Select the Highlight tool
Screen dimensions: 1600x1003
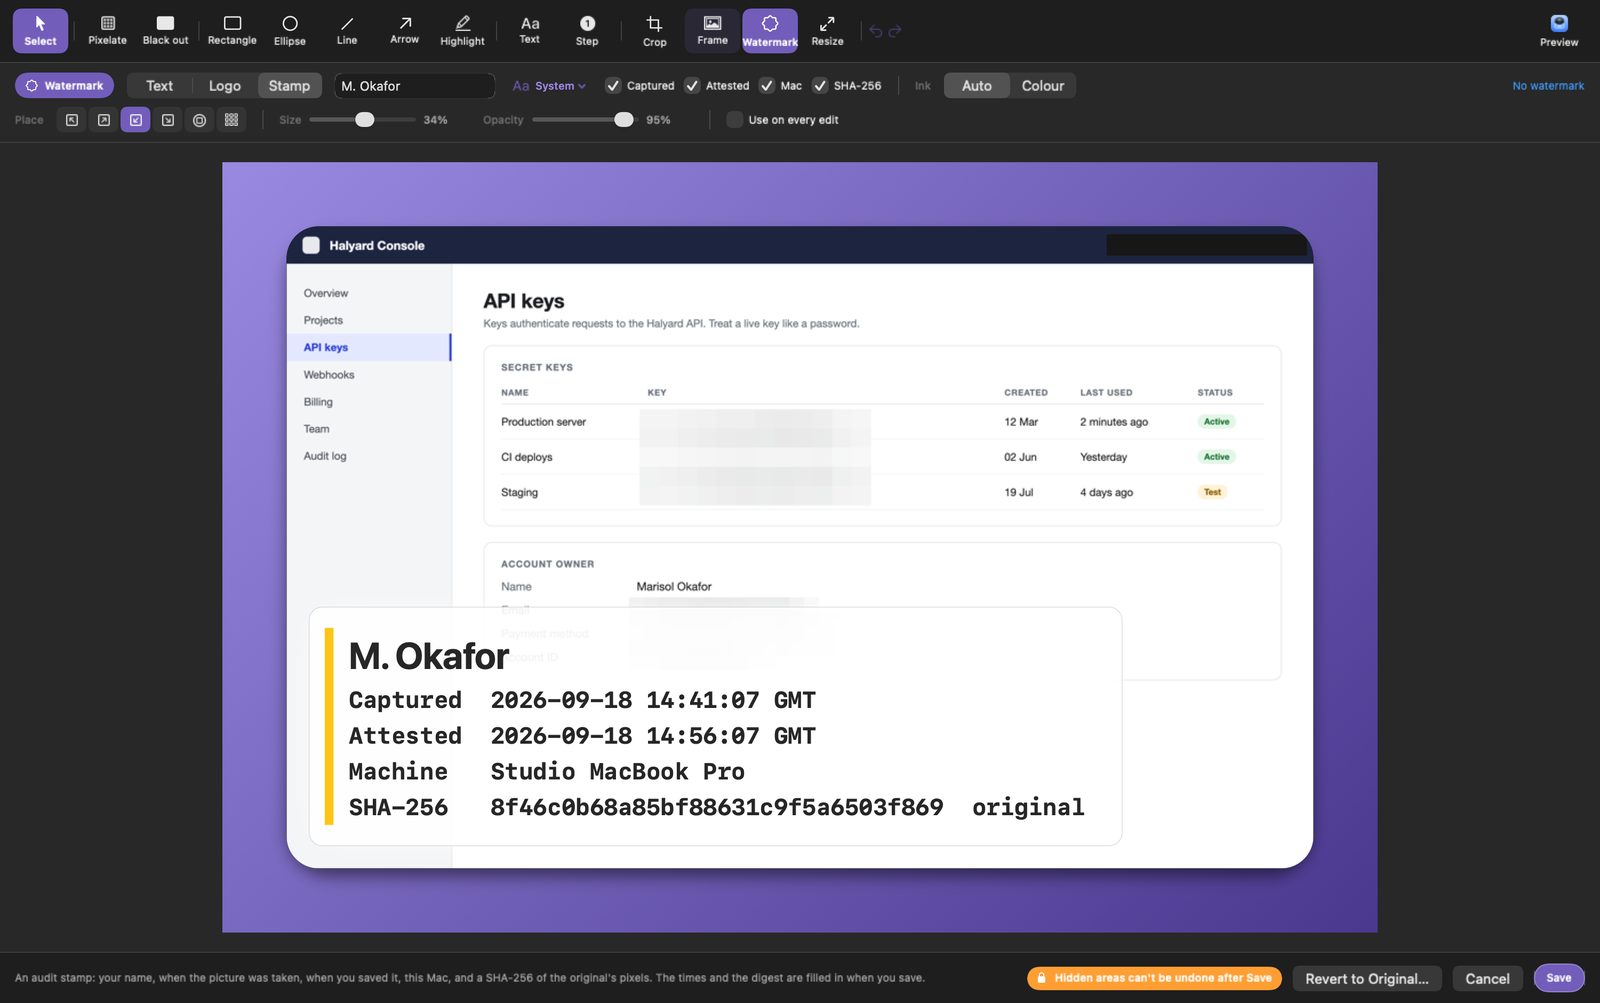462,30
